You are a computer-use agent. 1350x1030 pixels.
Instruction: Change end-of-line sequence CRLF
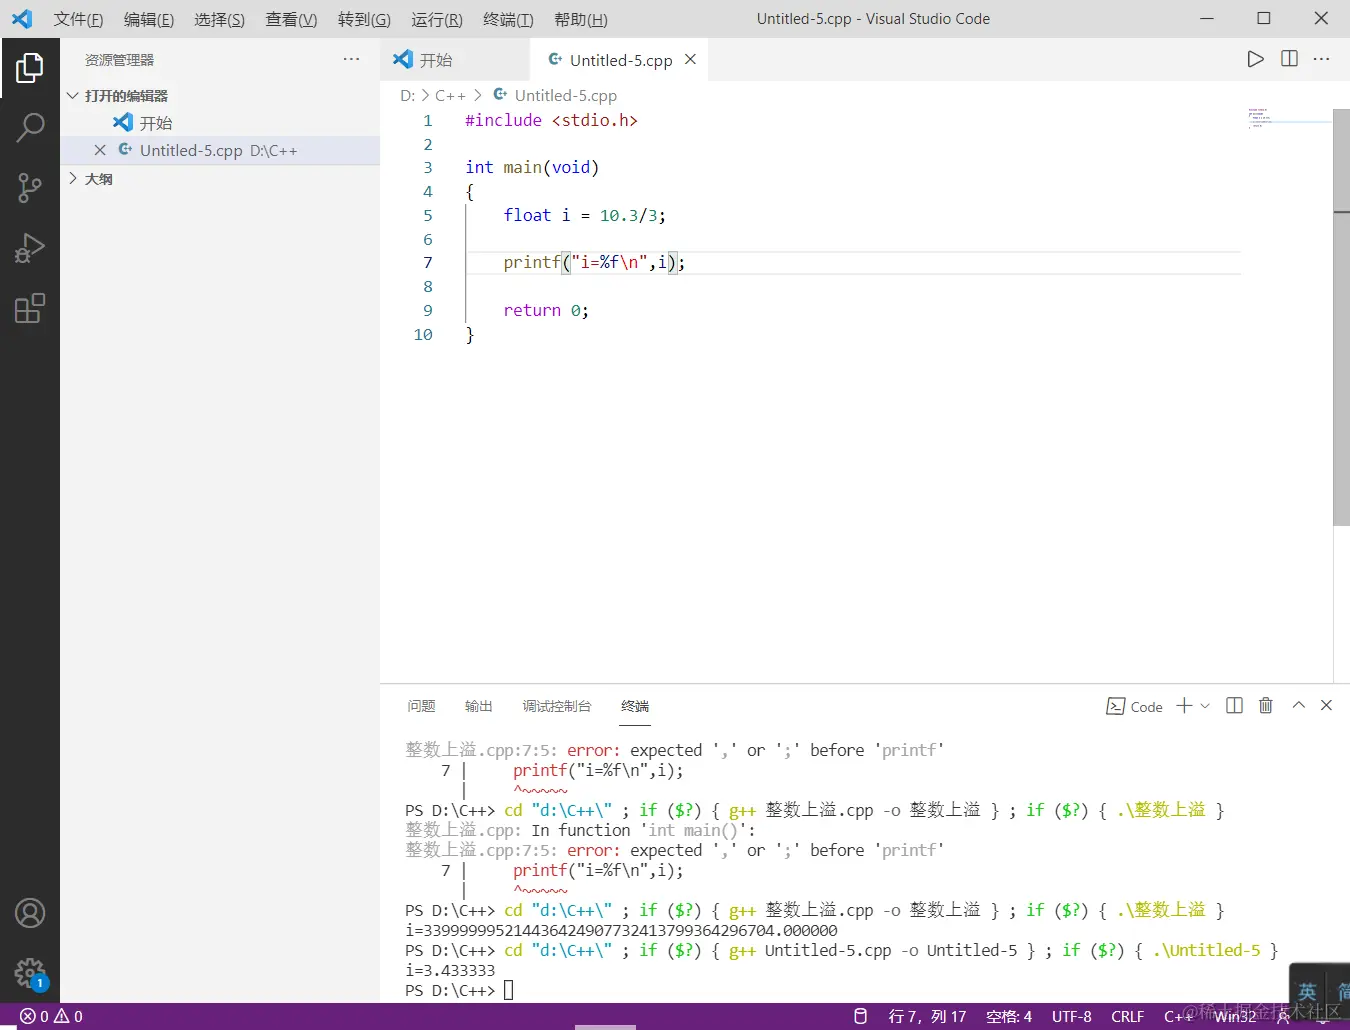click(1127, 1016)
